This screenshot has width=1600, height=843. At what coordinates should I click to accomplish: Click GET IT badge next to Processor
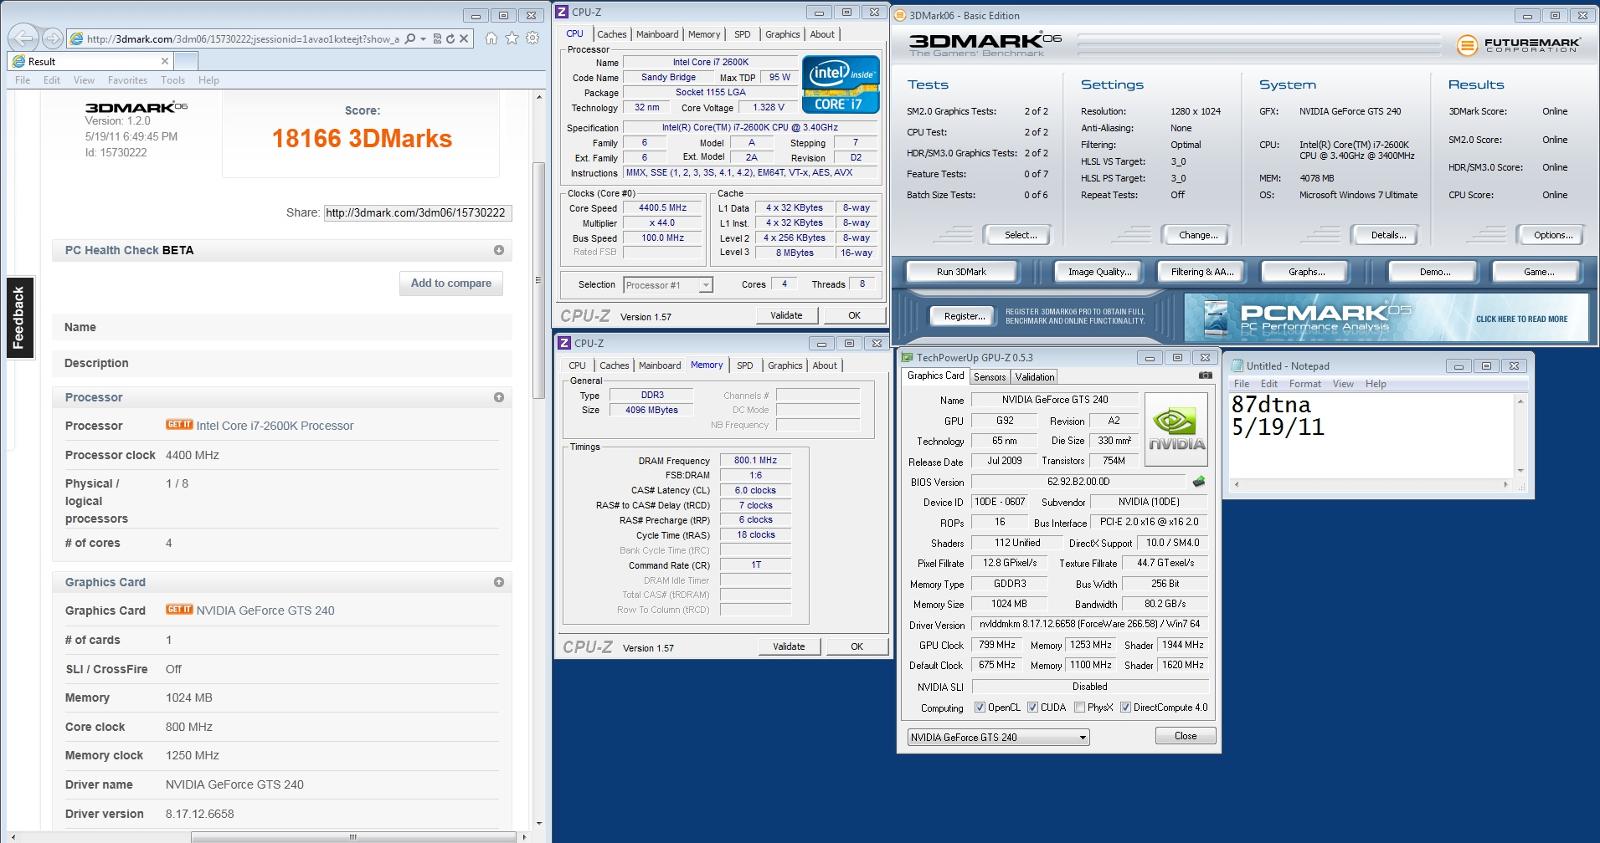179,425
